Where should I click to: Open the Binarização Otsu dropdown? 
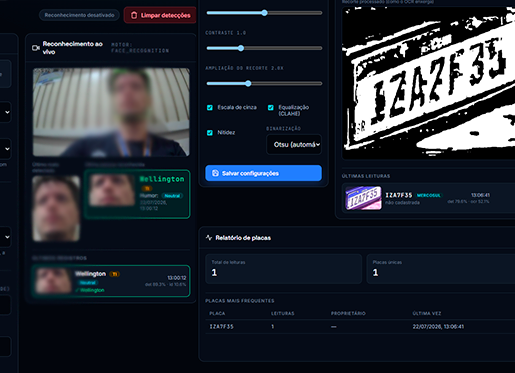[x=294, y=144]
